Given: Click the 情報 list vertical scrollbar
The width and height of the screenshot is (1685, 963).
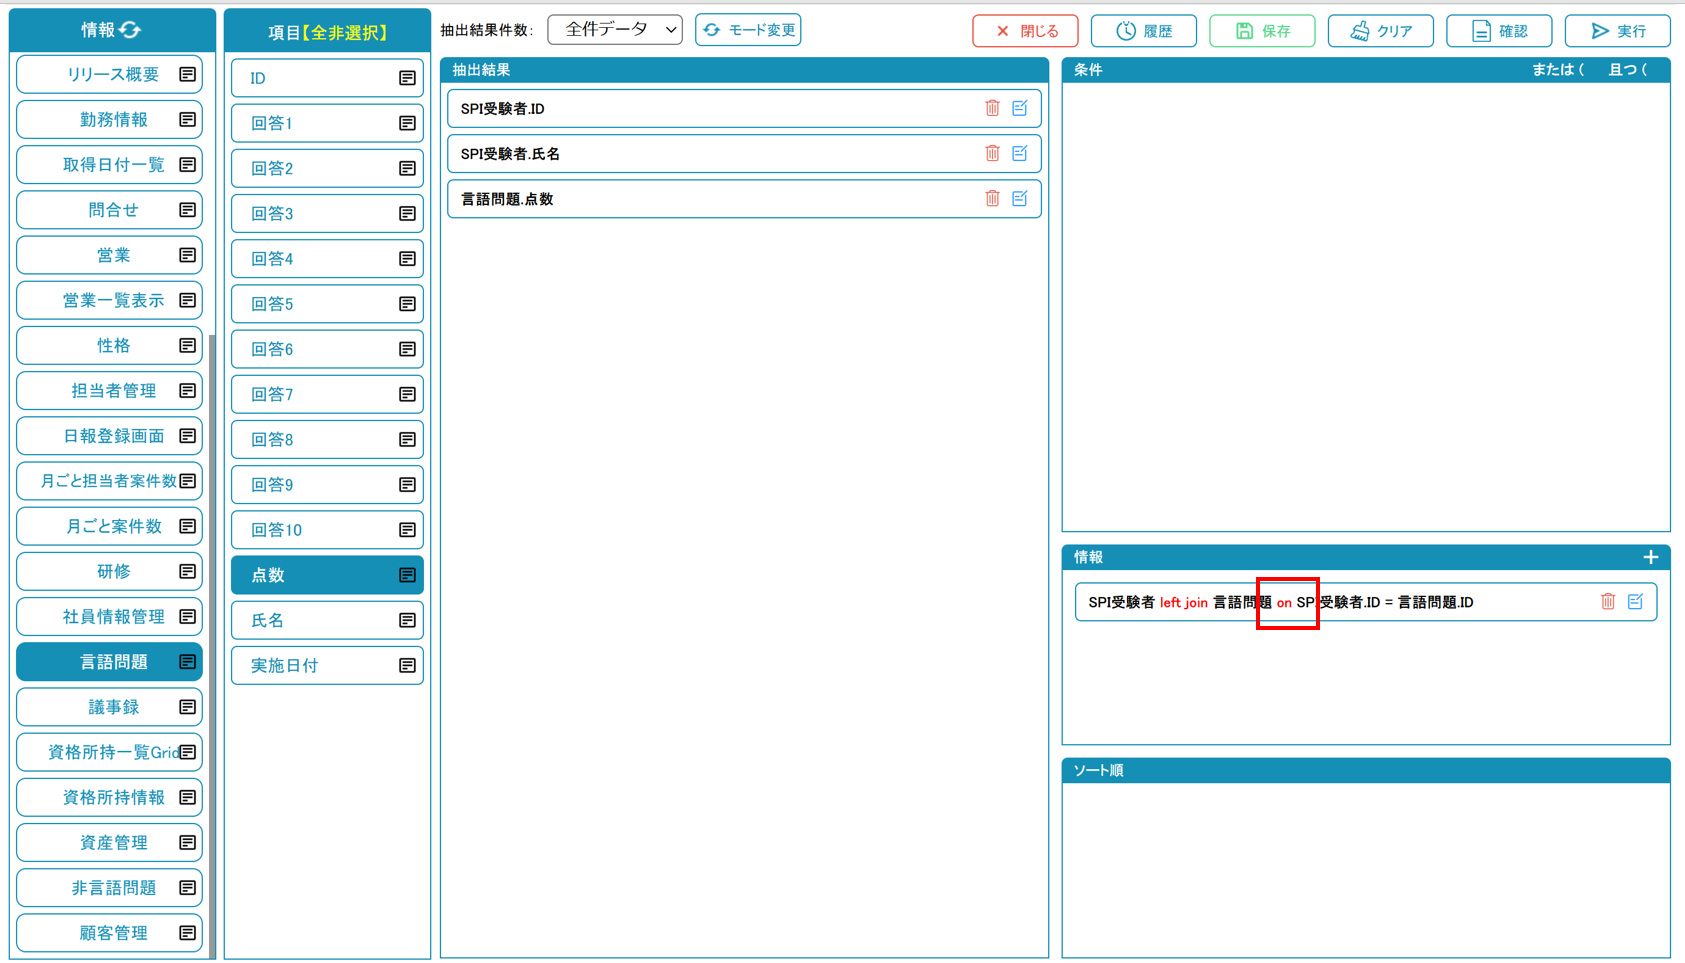Looking at the screenshot, I should pos(211,645).
